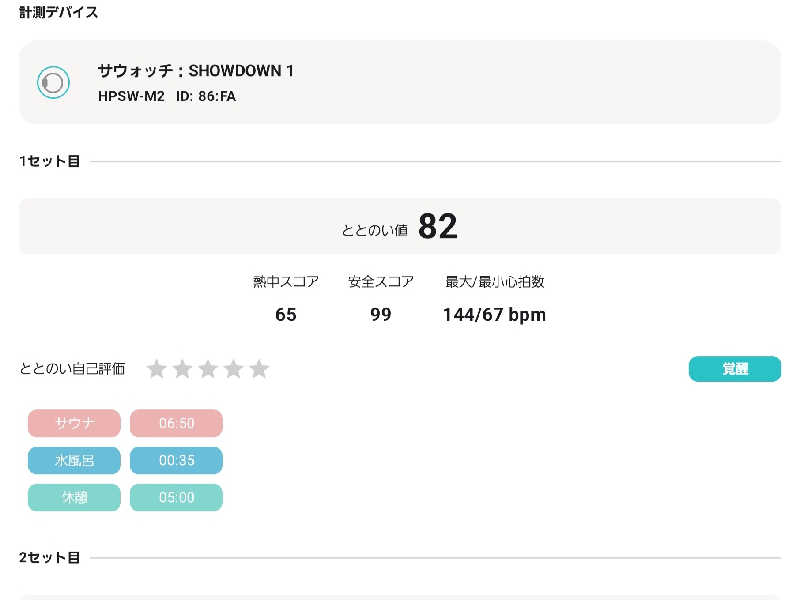Tap the rest time 05:00

176,498
